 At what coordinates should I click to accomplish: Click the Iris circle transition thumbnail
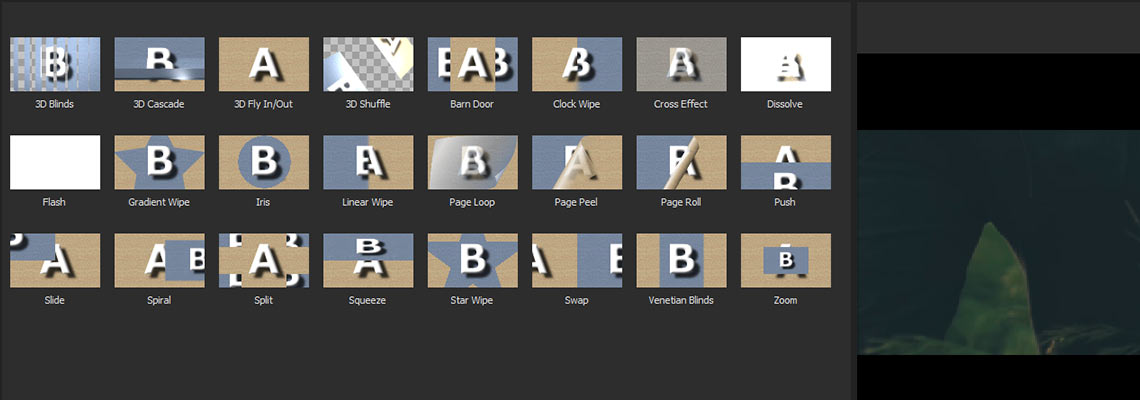point(264,162)
